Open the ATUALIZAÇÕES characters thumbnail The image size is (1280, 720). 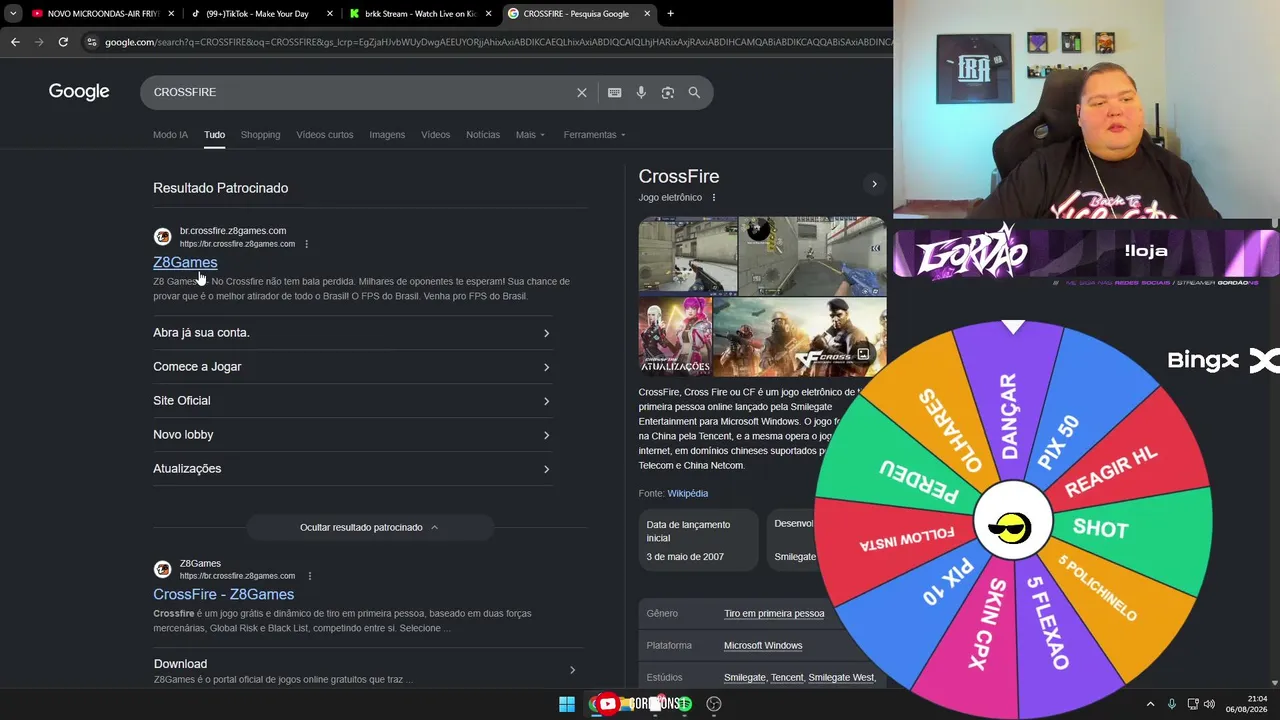(675, 337)
